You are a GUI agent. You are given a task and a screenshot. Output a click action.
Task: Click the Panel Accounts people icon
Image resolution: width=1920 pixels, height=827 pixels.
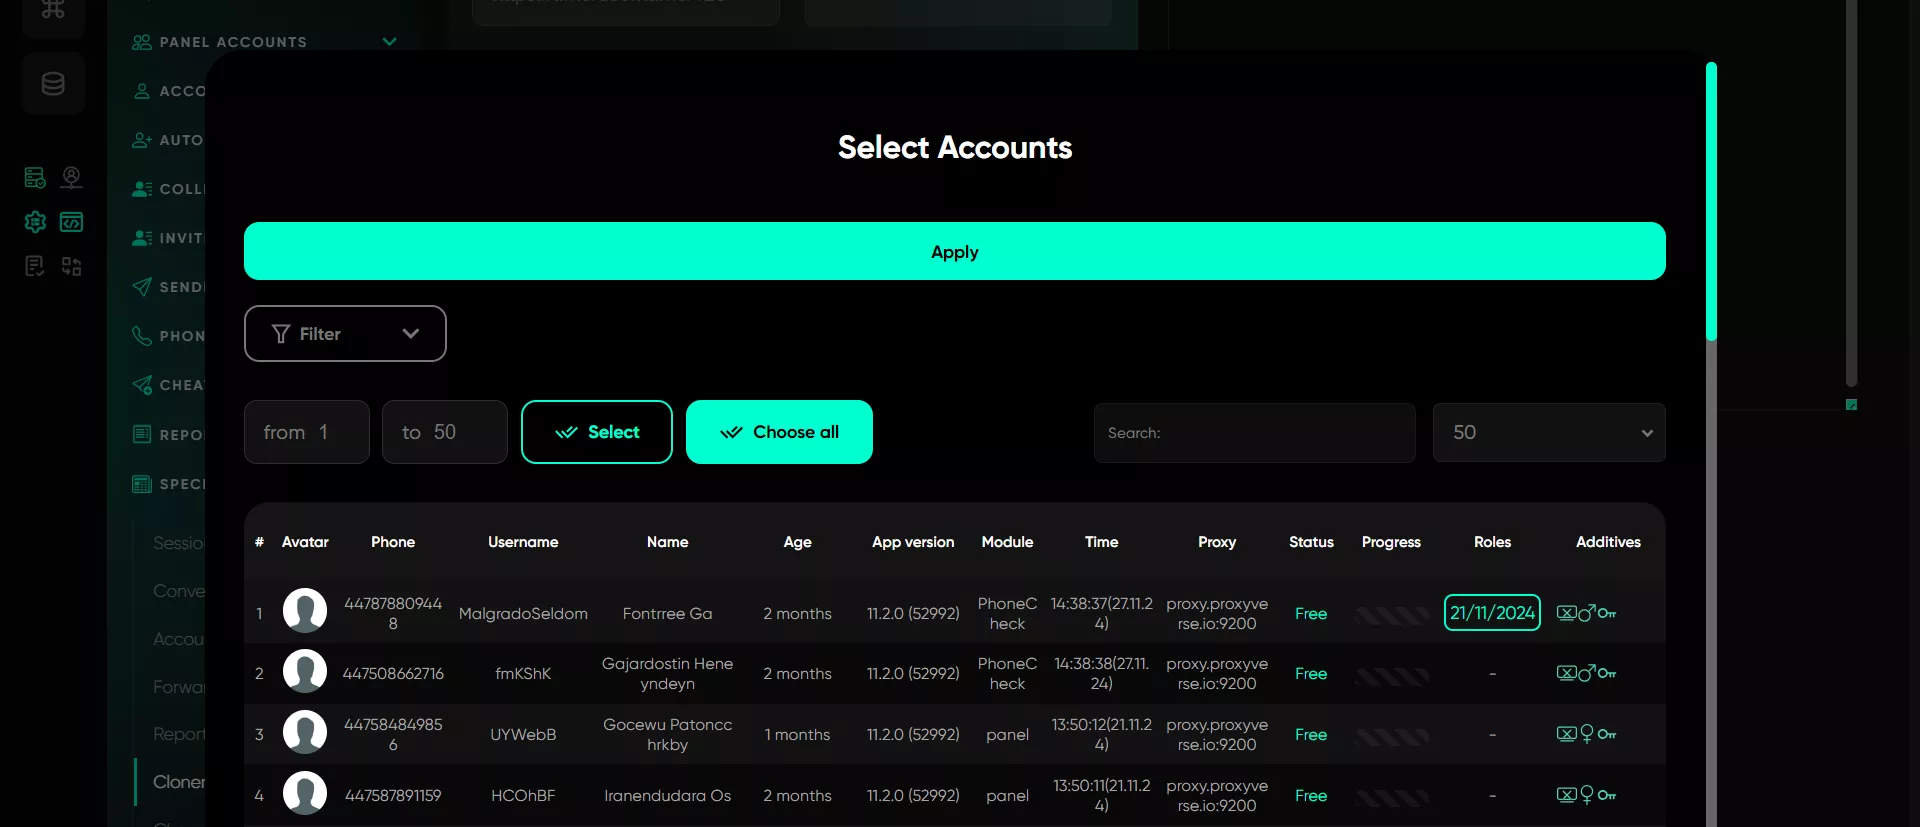tap(142, 42)
